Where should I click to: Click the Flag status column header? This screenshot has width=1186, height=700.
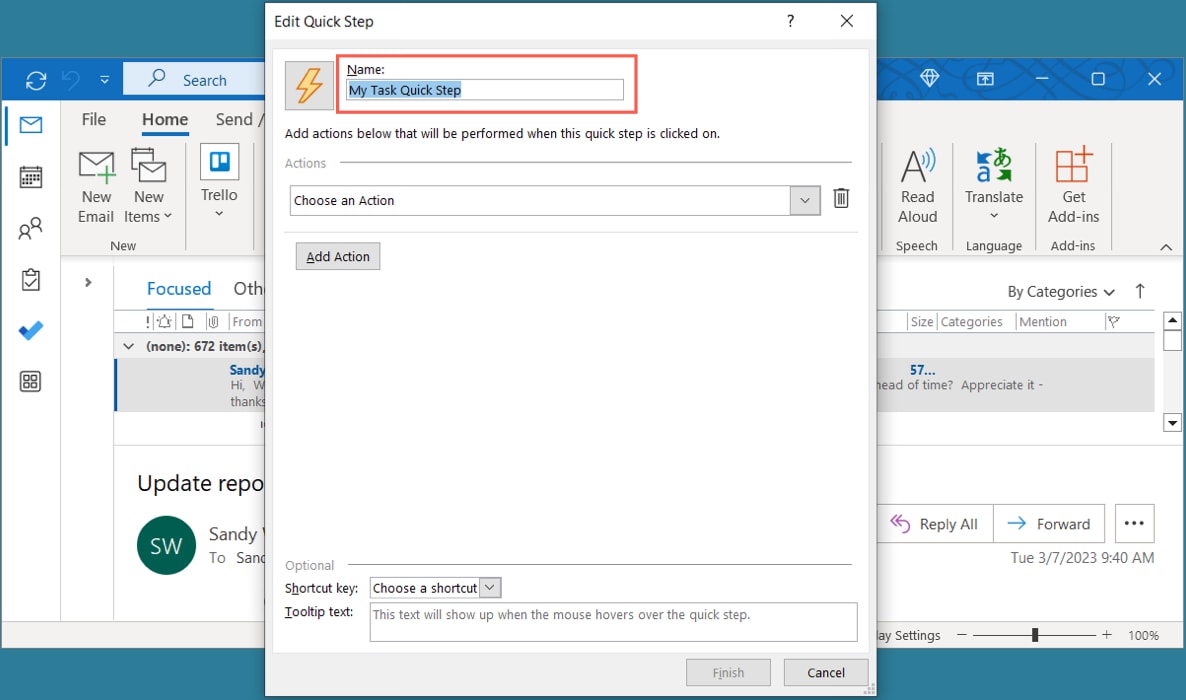coord(1113,322)
